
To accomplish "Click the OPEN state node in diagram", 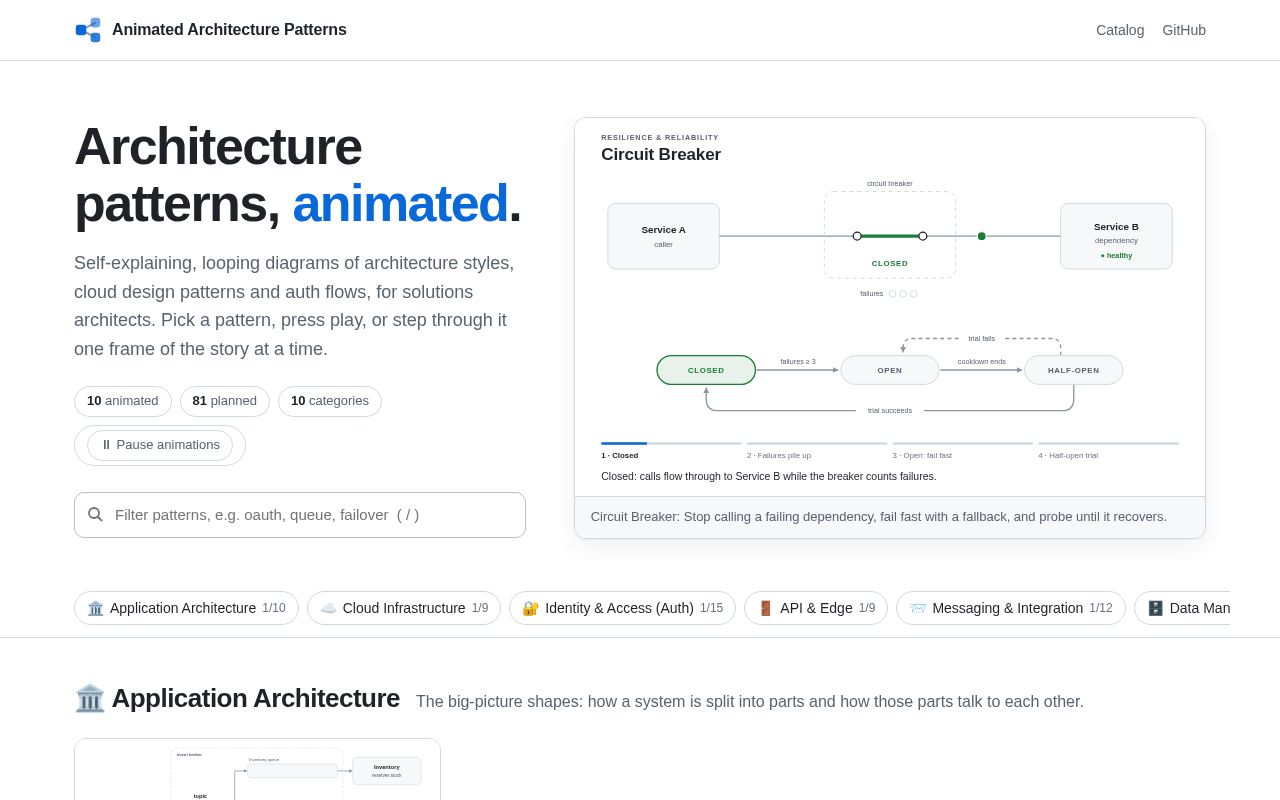I will [890, 370].
